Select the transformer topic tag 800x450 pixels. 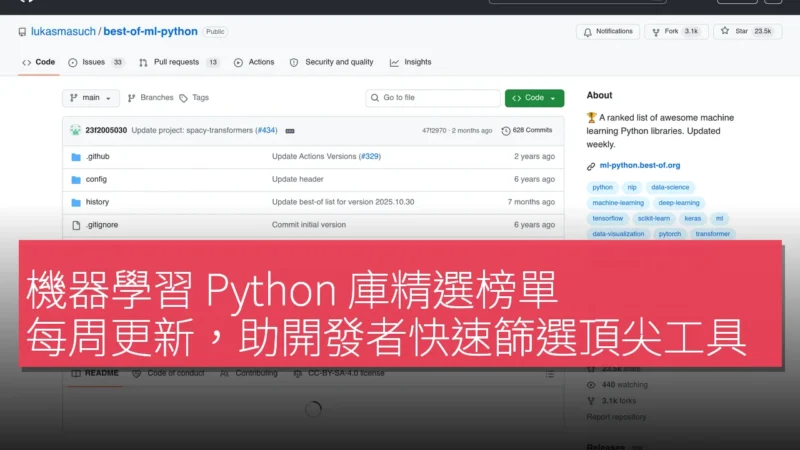[x=712, y=234]
